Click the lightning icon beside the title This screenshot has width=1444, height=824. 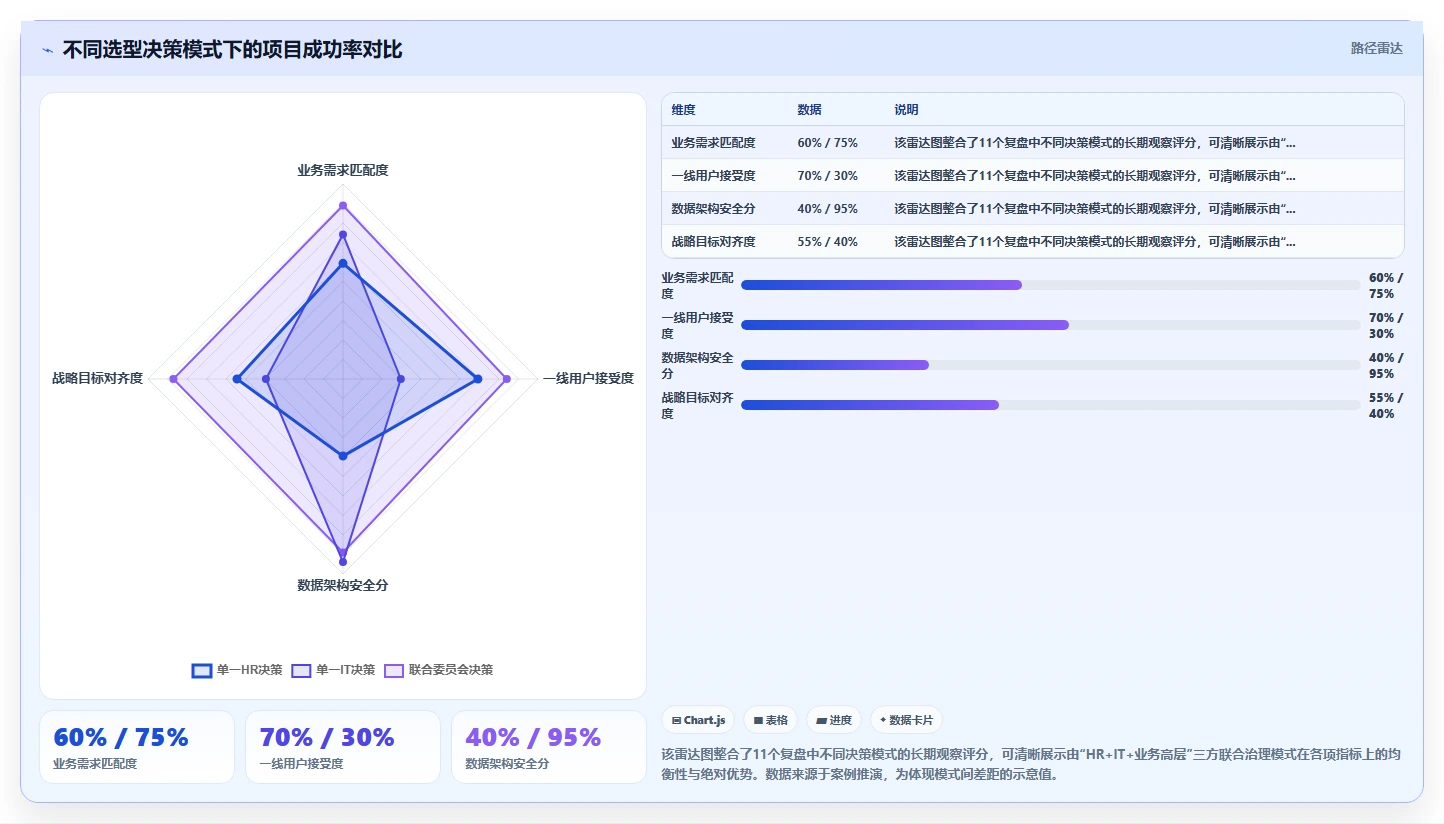(47, 50)
